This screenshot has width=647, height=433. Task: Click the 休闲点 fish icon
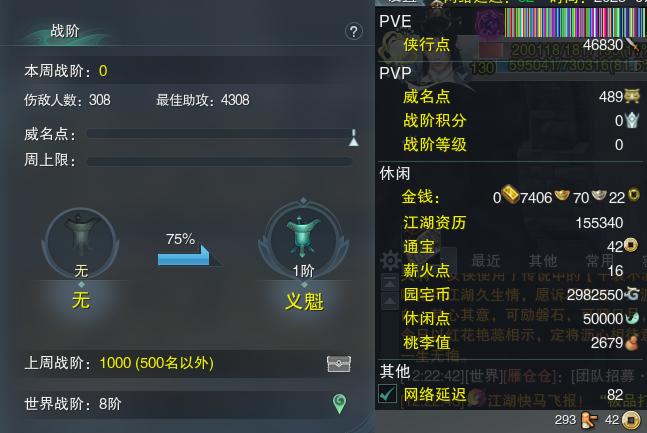tap(632, 318)
